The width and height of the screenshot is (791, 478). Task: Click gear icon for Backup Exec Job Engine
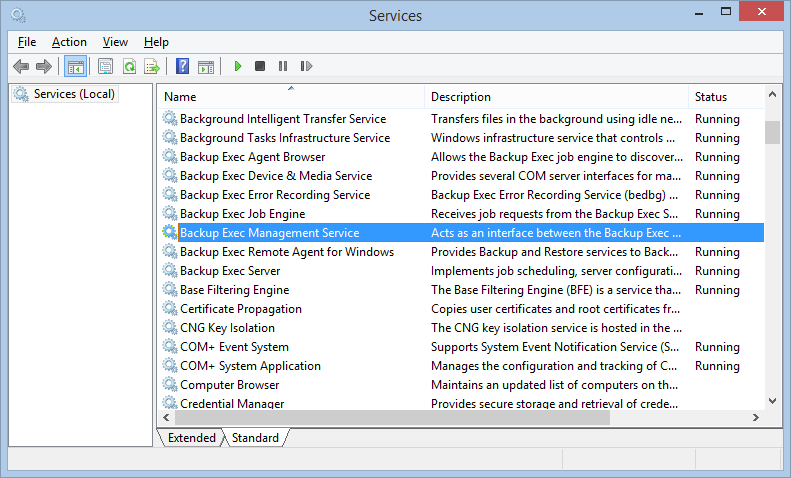pyautogui.click(x=170, y=213)
